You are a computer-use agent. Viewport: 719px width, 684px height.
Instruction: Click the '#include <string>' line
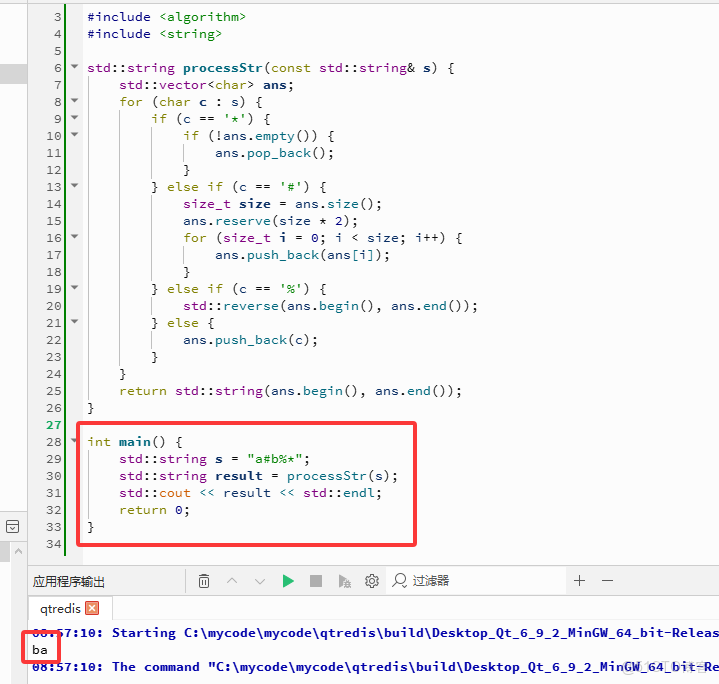point(155,34)
